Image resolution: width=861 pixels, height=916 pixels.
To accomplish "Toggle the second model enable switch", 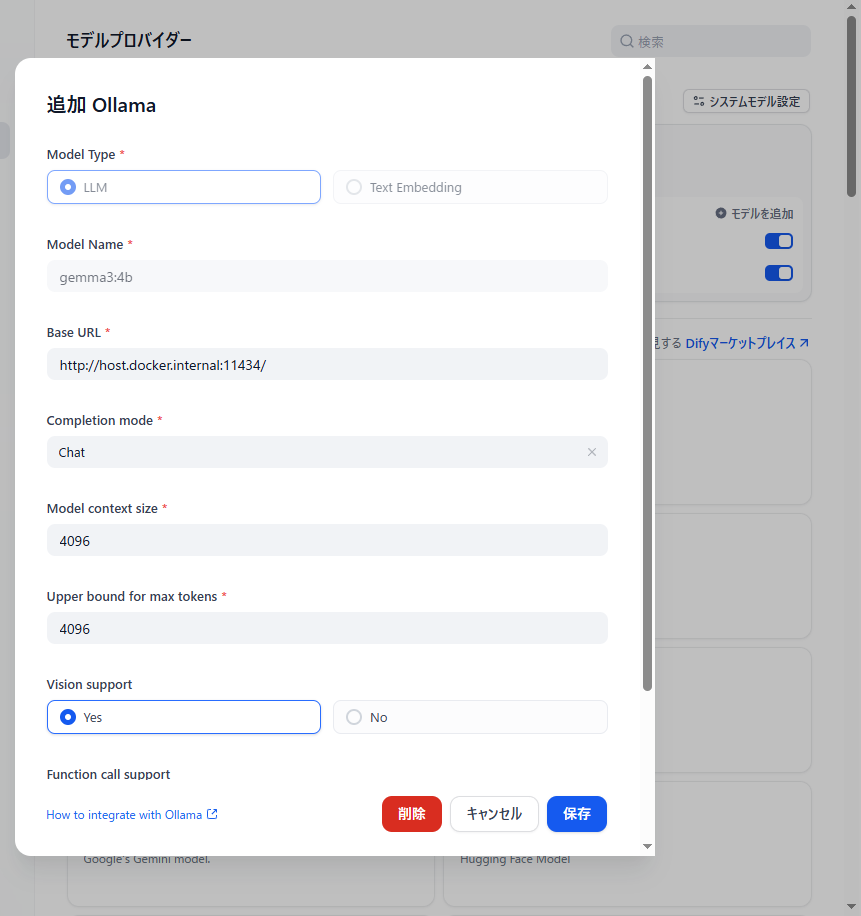I will [x=779, y=273].
